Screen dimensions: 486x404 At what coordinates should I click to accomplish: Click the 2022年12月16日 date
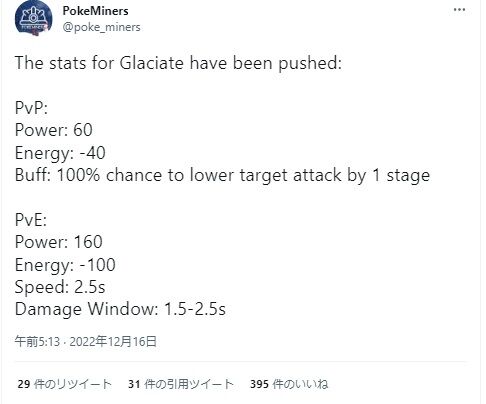tap(113, 342)
